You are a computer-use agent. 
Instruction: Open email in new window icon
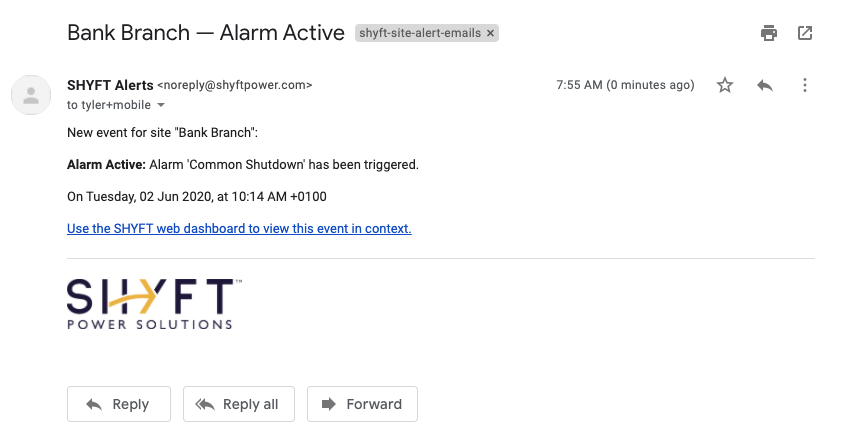click(805, 33)
